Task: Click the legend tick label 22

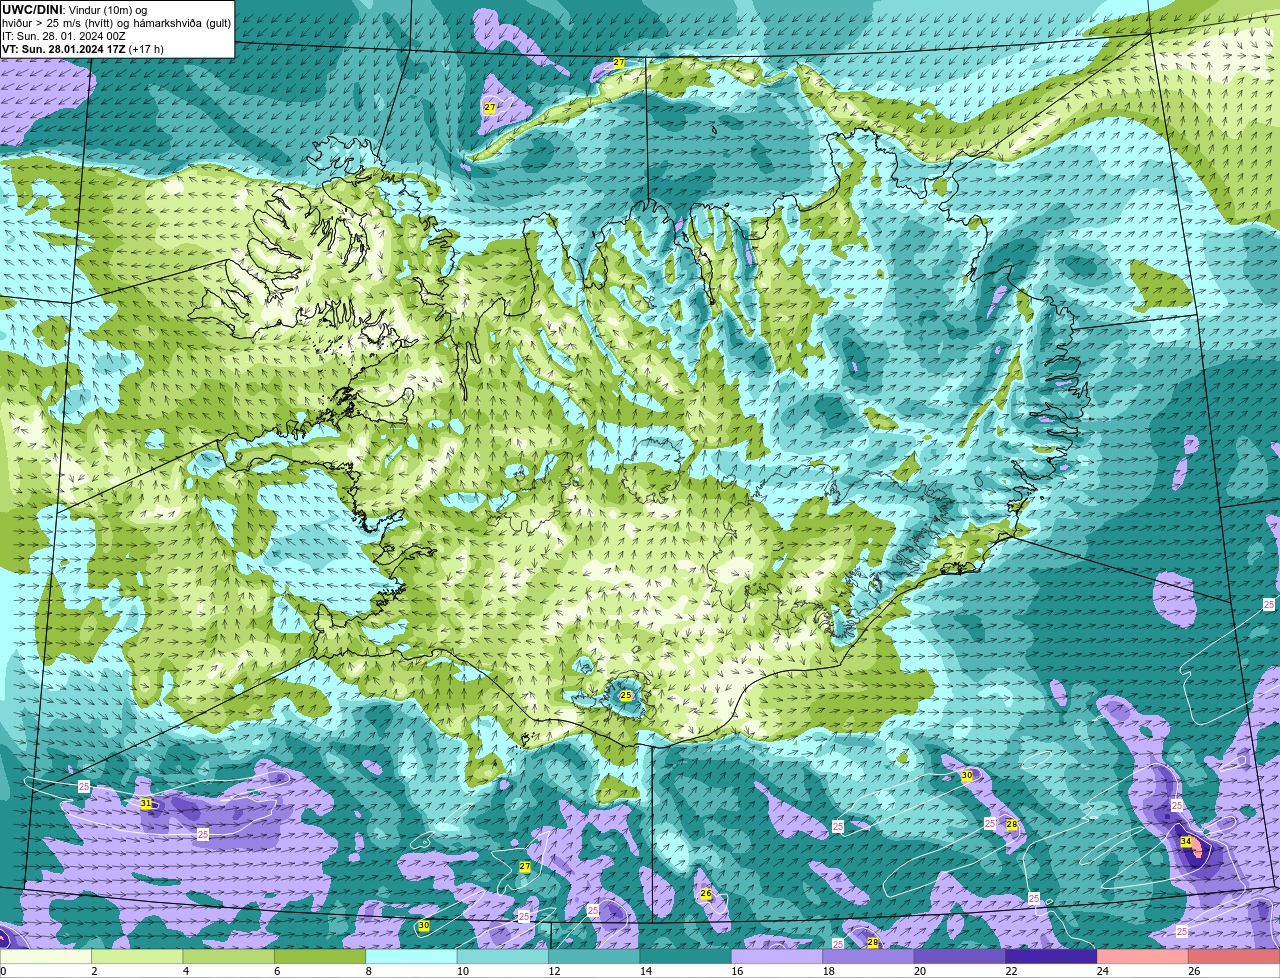Action: 1011,971
